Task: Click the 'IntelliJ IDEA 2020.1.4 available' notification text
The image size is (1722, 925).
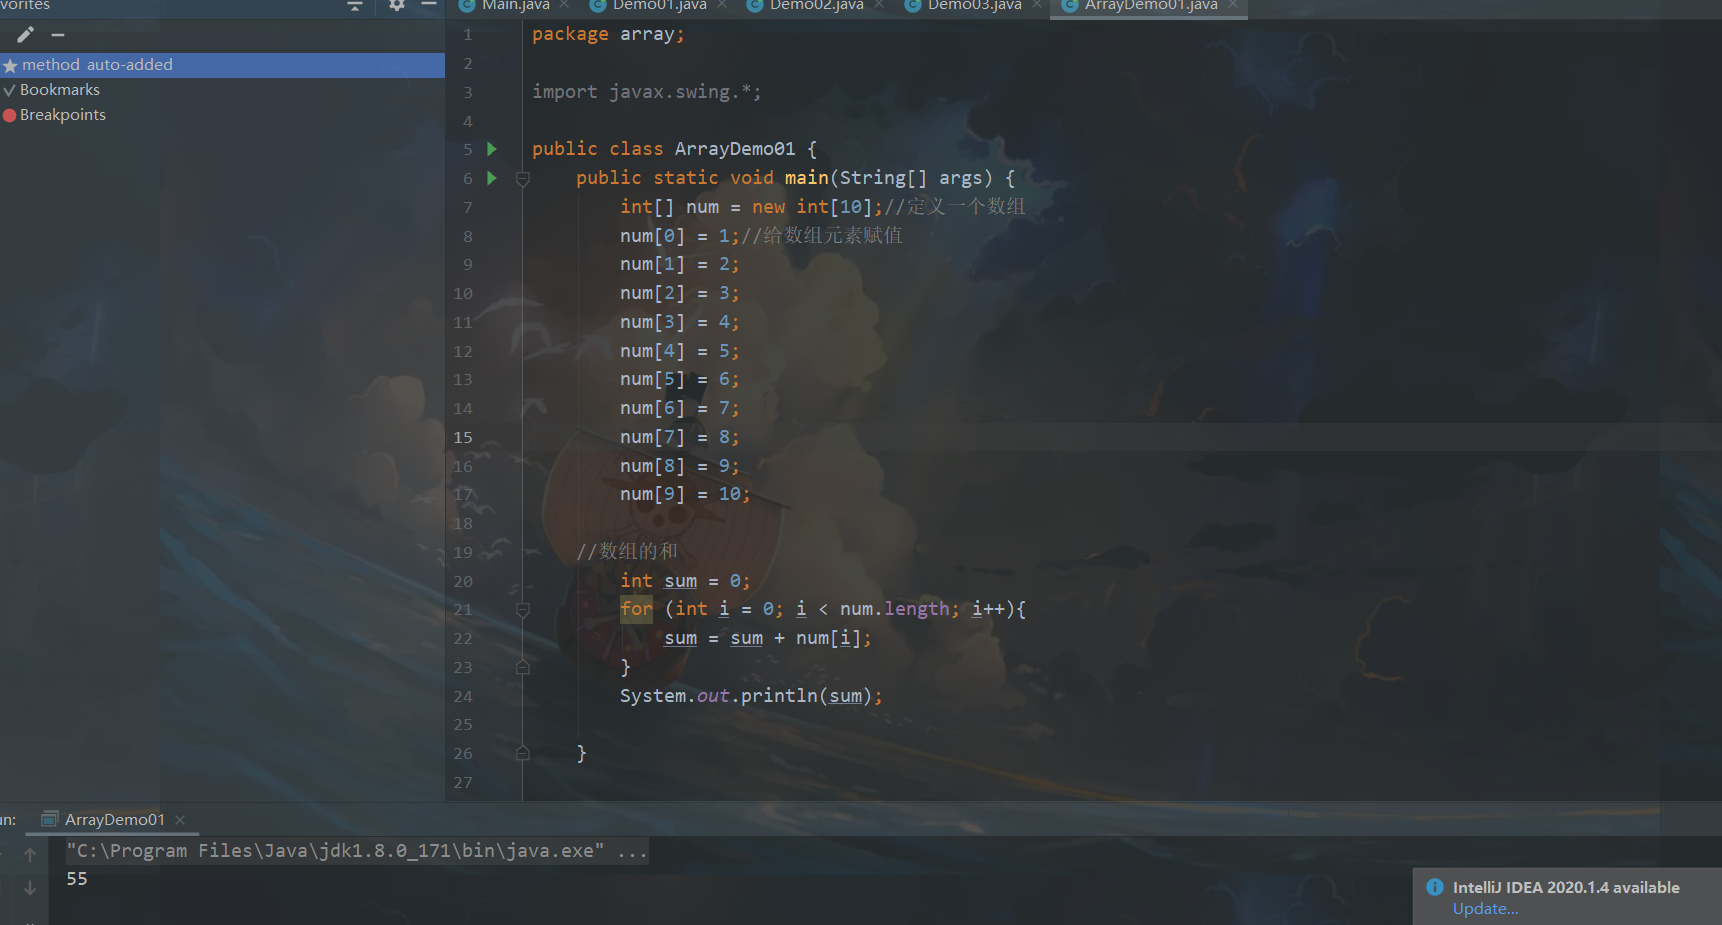Action: tap(1566, 887)
